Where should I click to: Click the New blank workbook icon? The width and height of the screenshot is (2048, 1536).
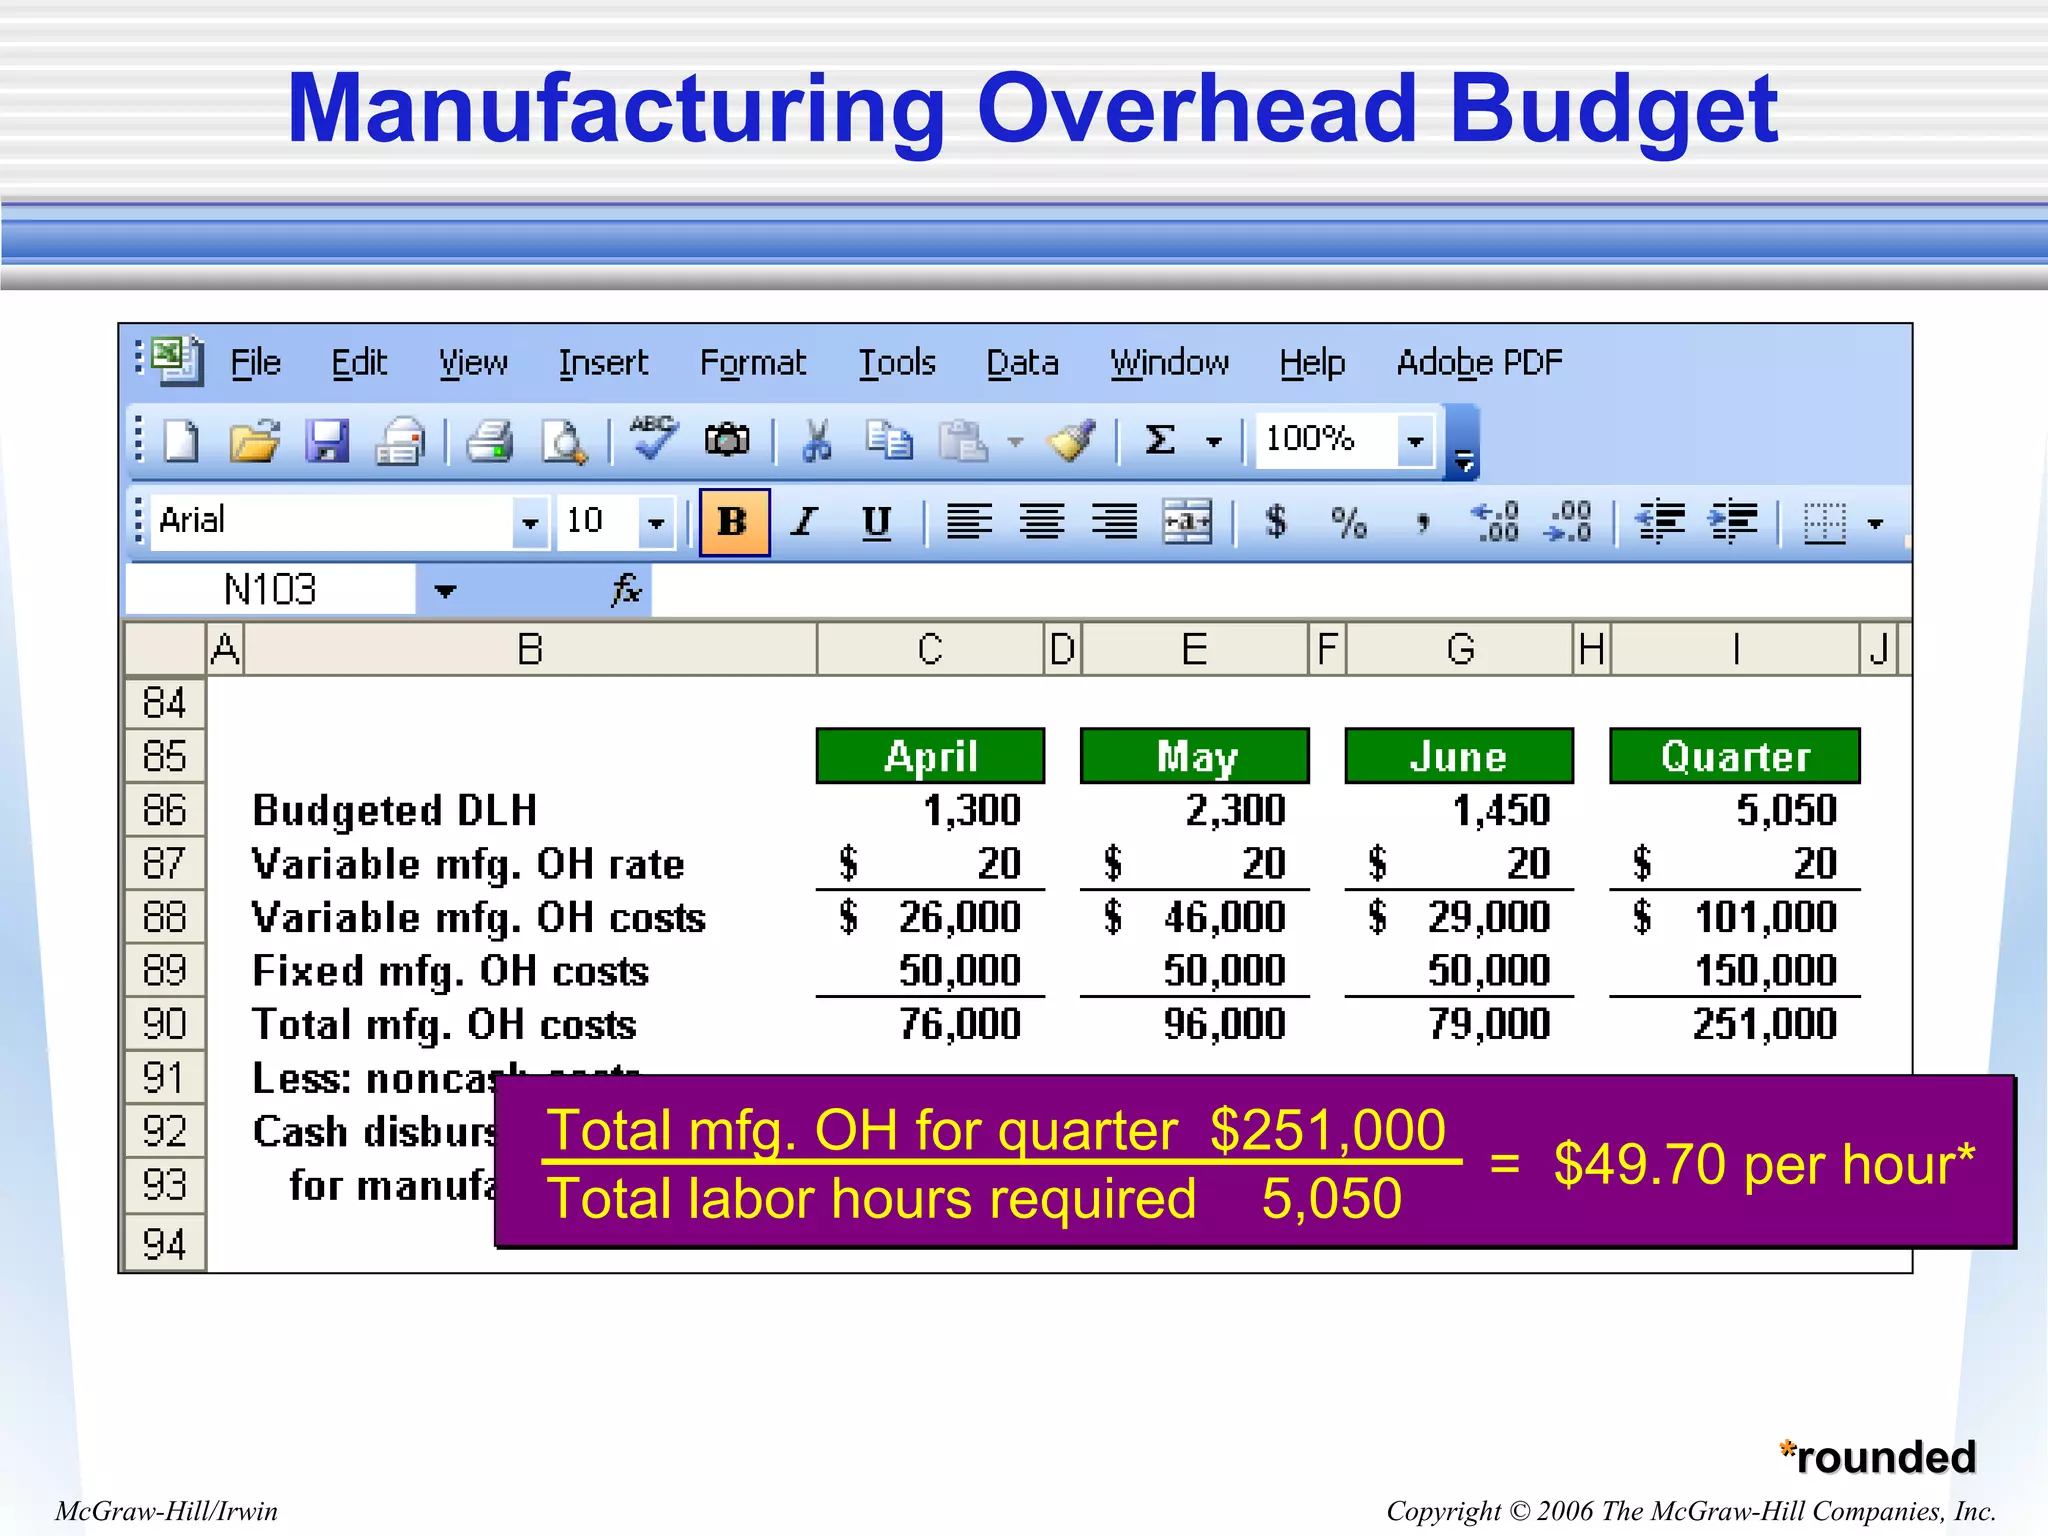(181, 441)
